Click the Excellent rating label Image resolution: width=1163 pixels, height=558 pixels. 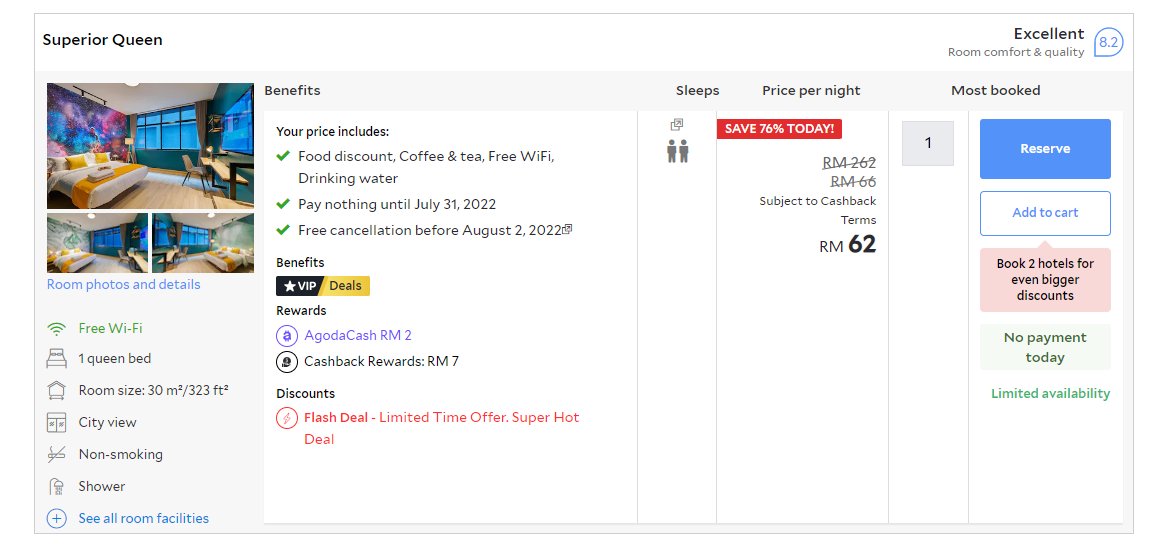click(1049, 33)
